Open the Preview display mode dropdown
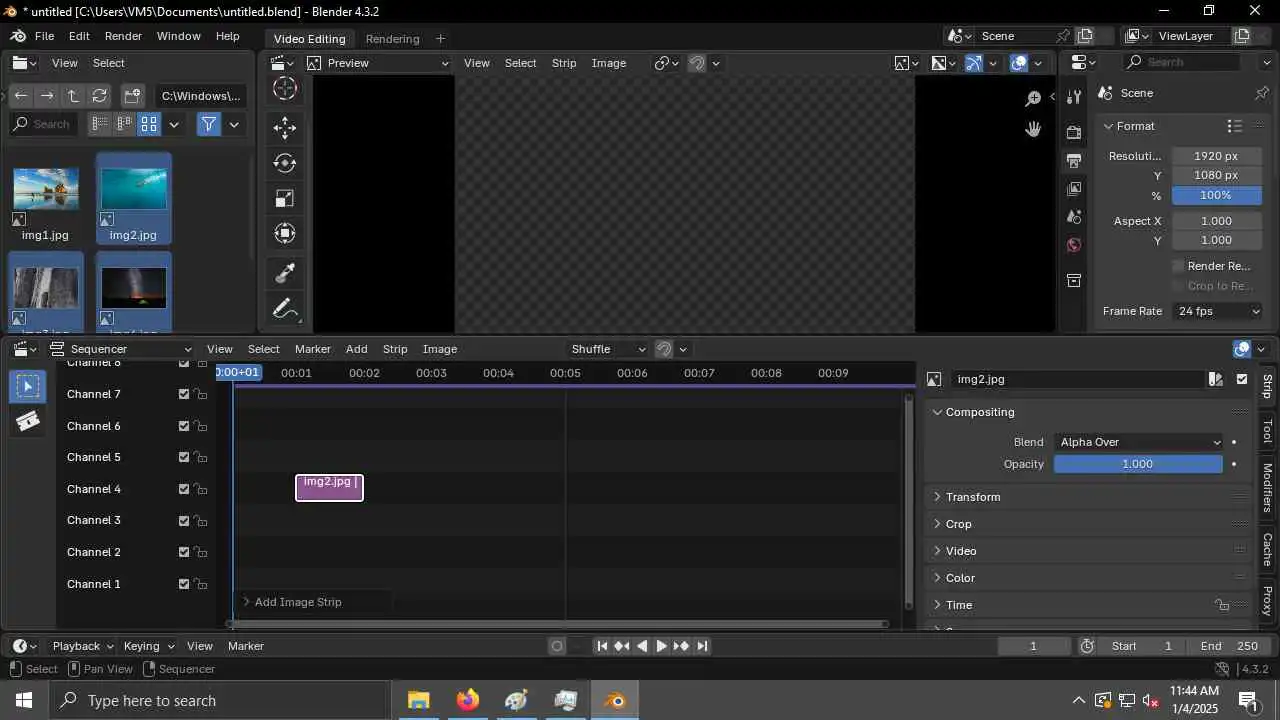 (379, 63)
